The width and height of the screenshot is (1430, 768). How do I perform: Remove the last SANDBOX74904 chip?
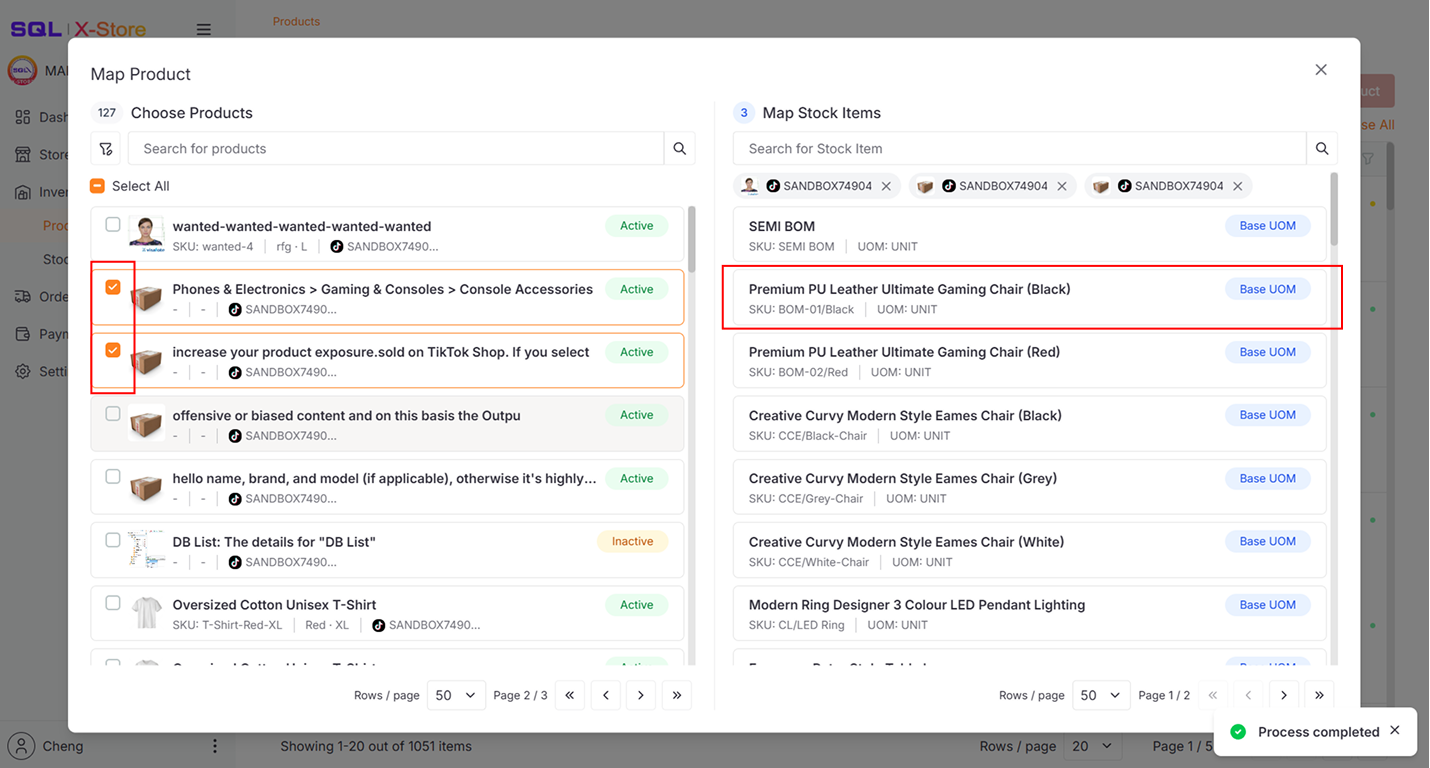[1237, 186]
